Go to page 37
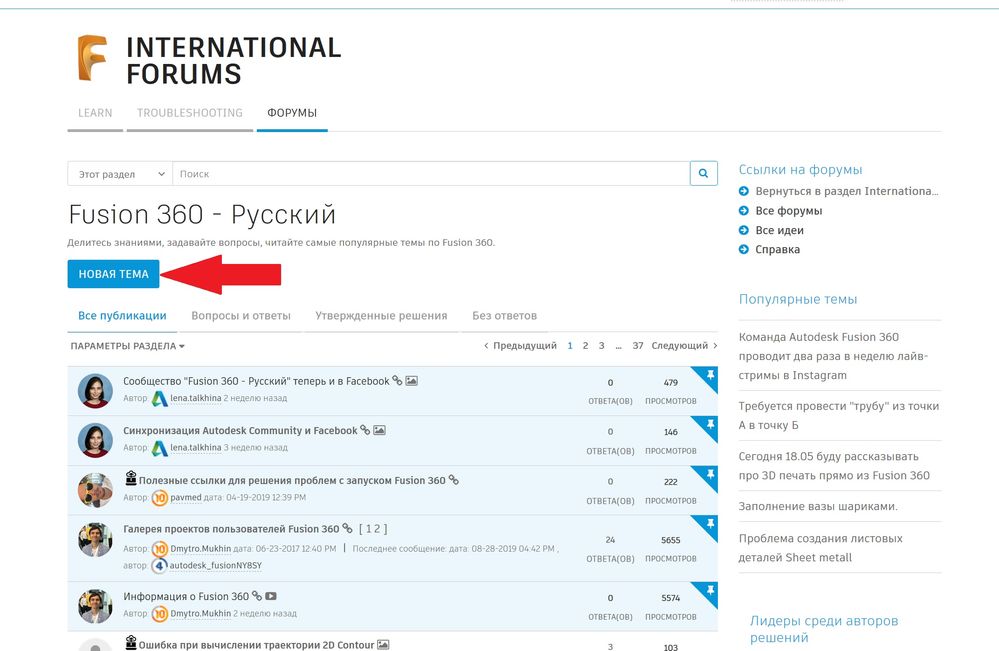Screen dimensions: 999x651 tap(638, 345)
